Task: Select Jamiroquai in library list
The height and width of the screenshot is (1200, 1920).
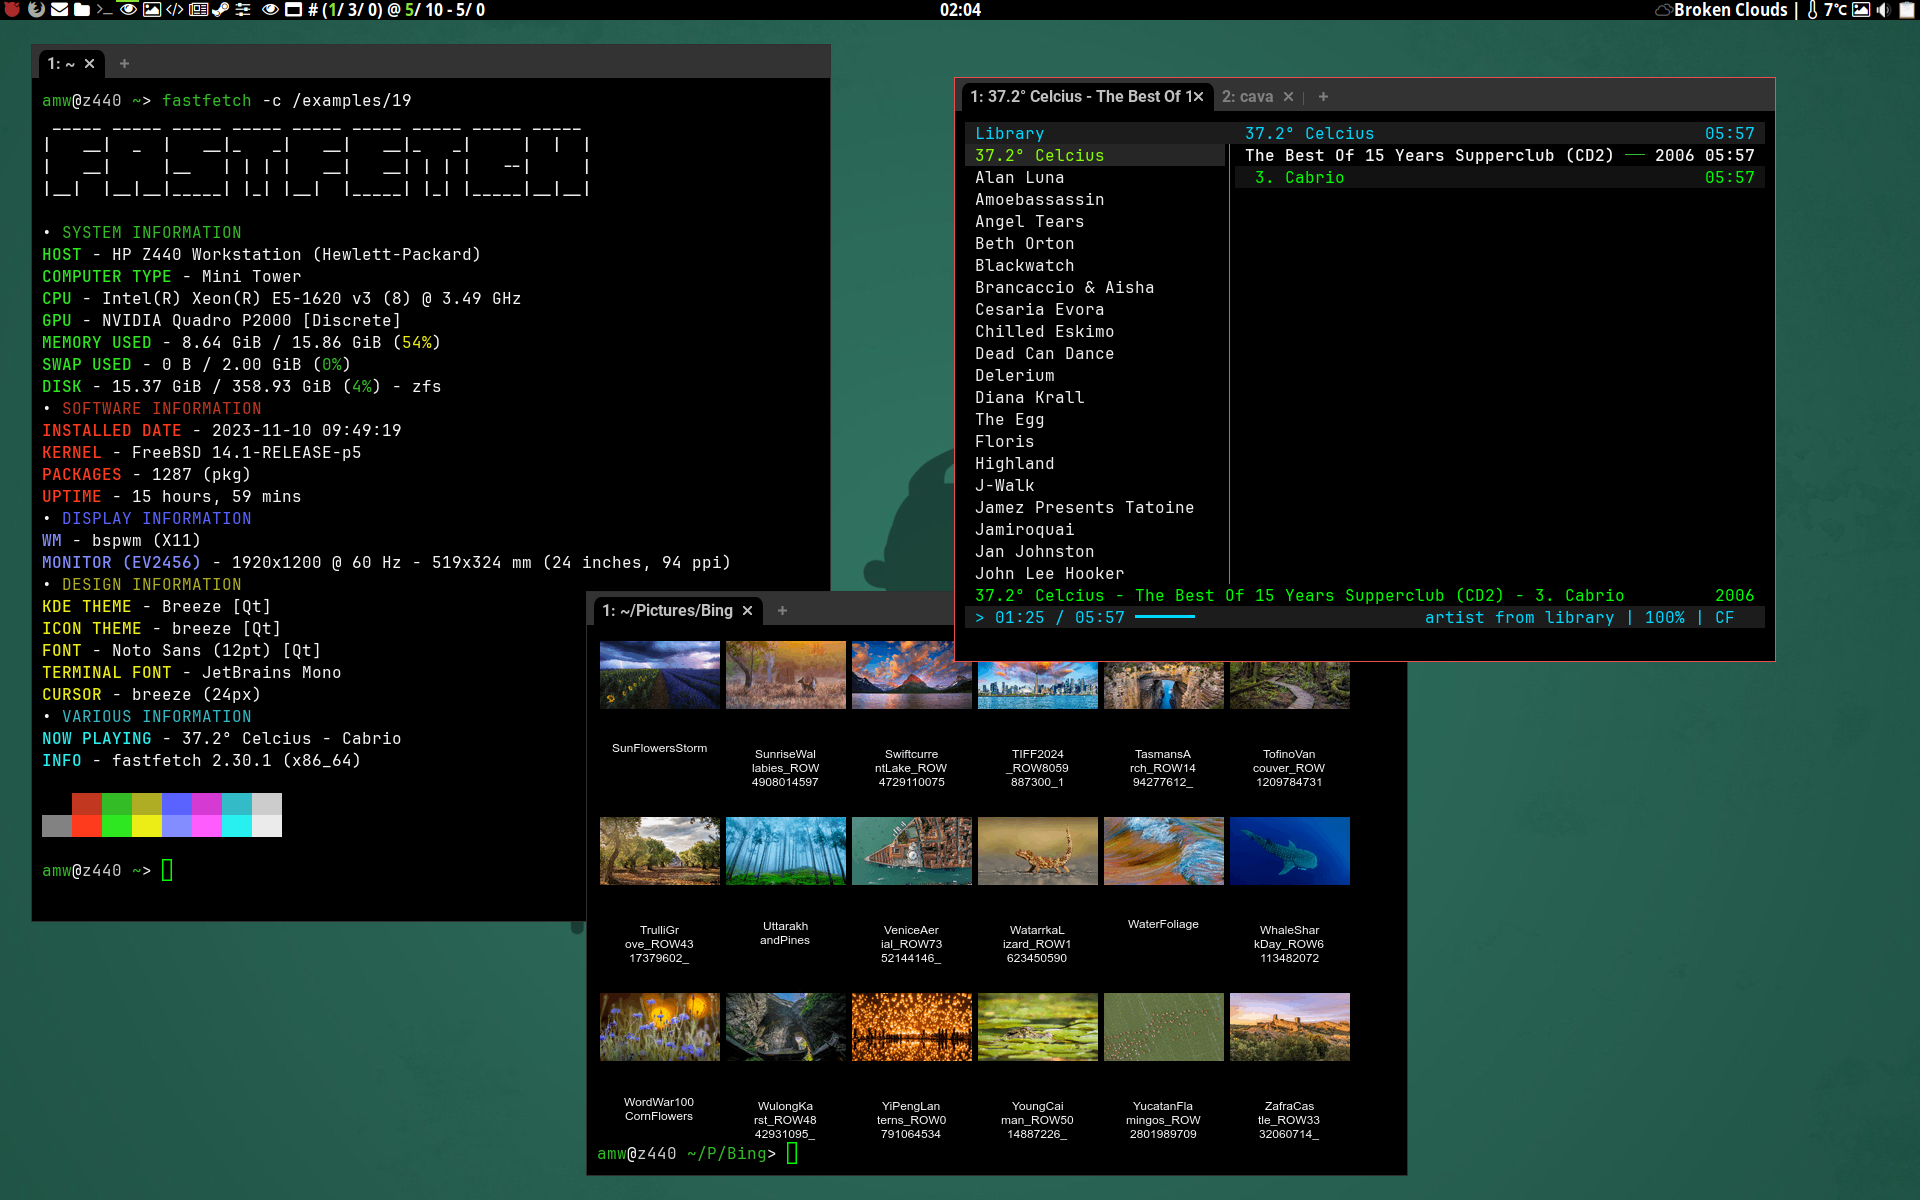Action: click(x=1025, y=529)
